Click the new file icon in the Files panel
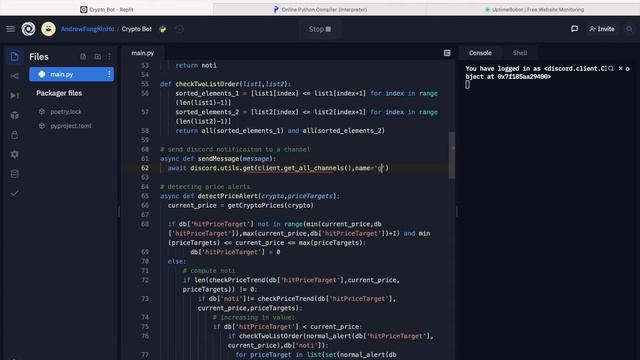The width and height of the screenshot is (640, 360). pos(83,56)
